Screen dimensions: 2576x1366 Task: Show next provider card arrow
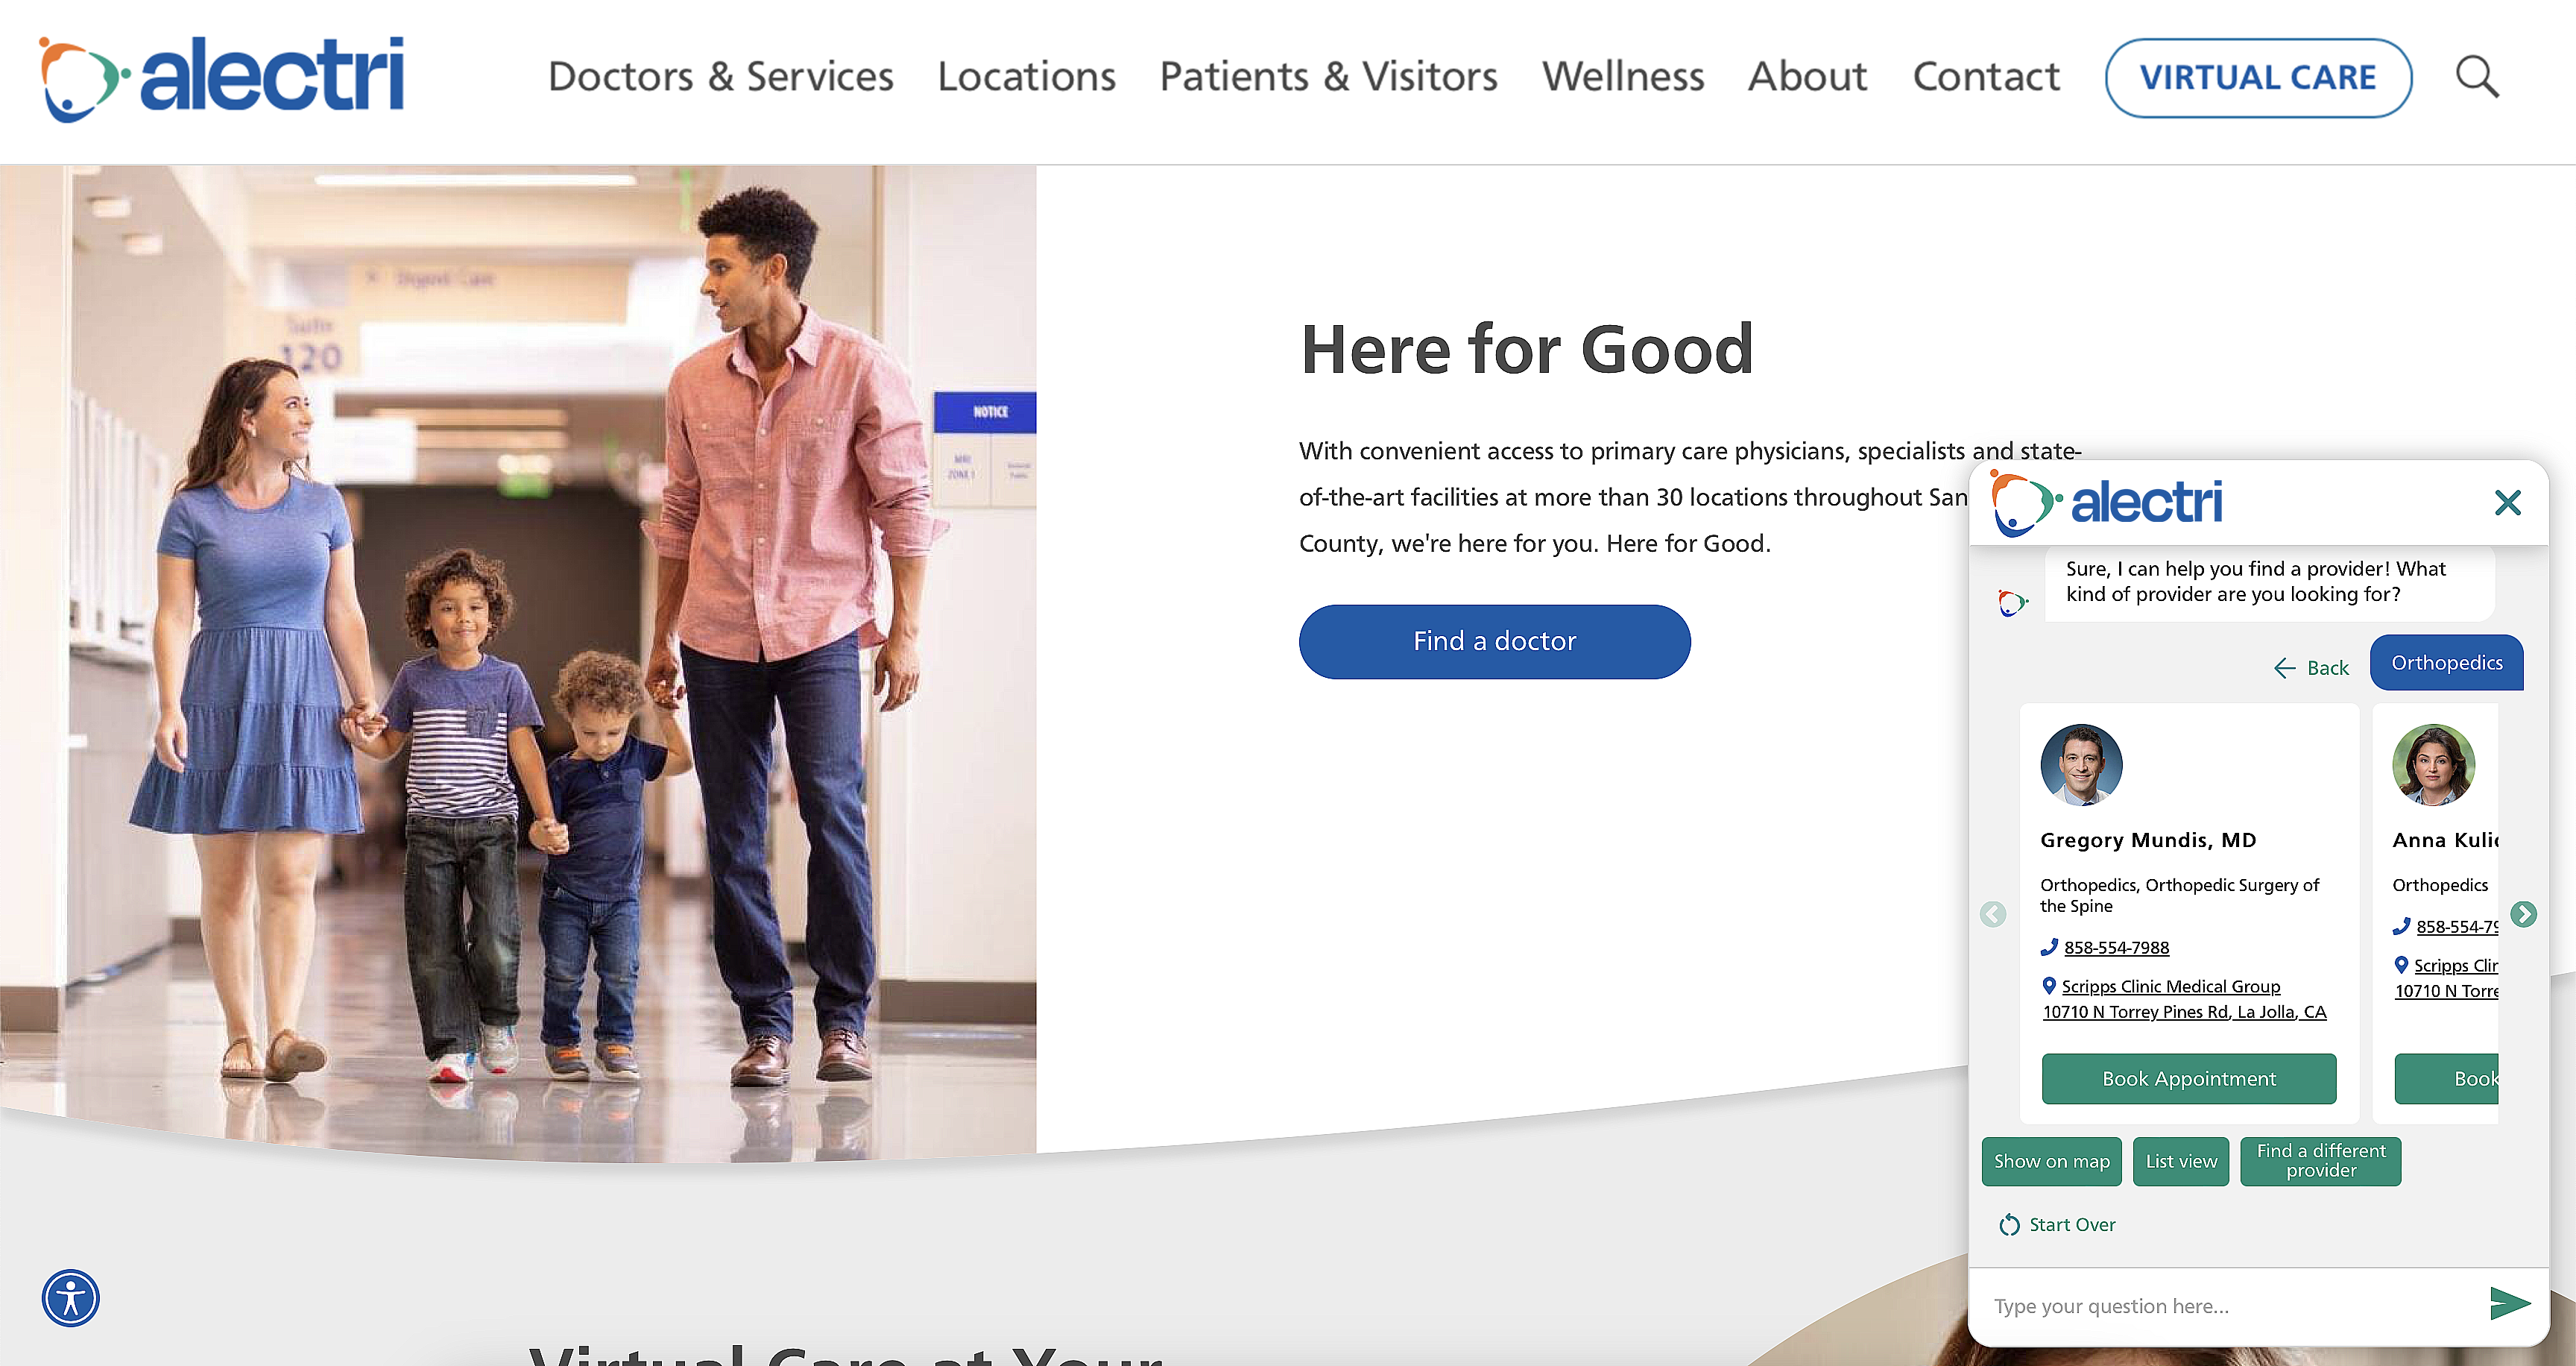click(2523, 914)
